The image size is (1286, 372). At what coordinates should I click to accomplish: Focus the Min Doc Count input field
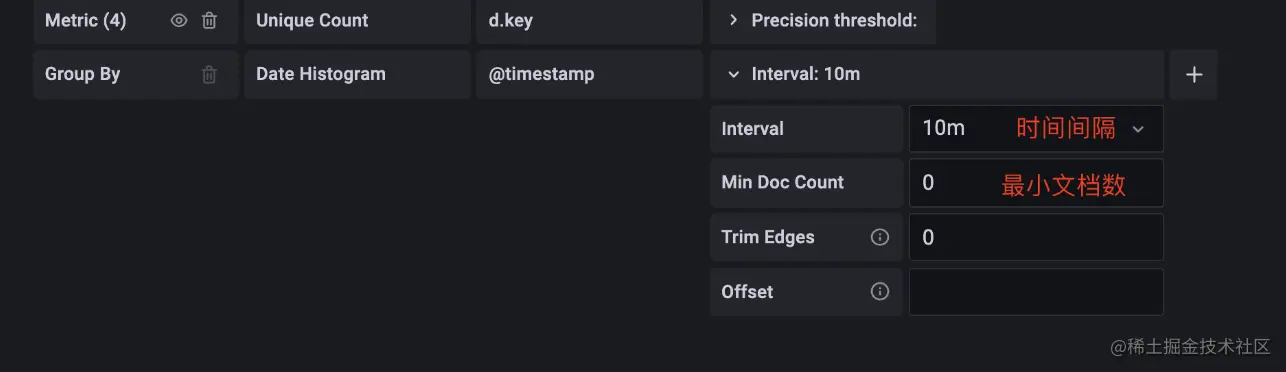click(x=1036, y=183)
